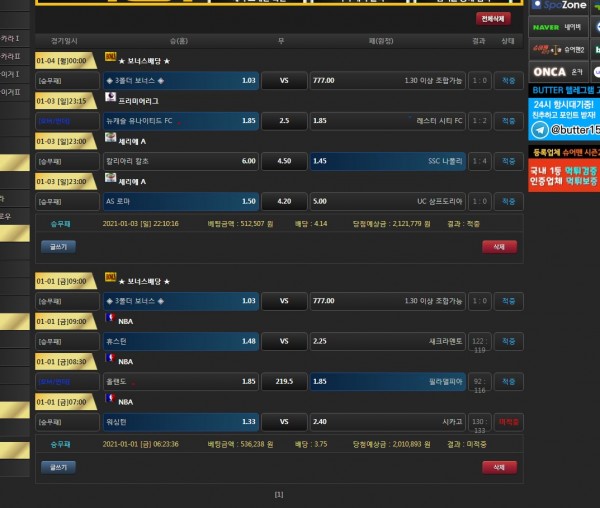This screenshot has width=600, height=508.
Task: Click the 적중 status on the 레스터 시티 row
Action: pos(509,120)
